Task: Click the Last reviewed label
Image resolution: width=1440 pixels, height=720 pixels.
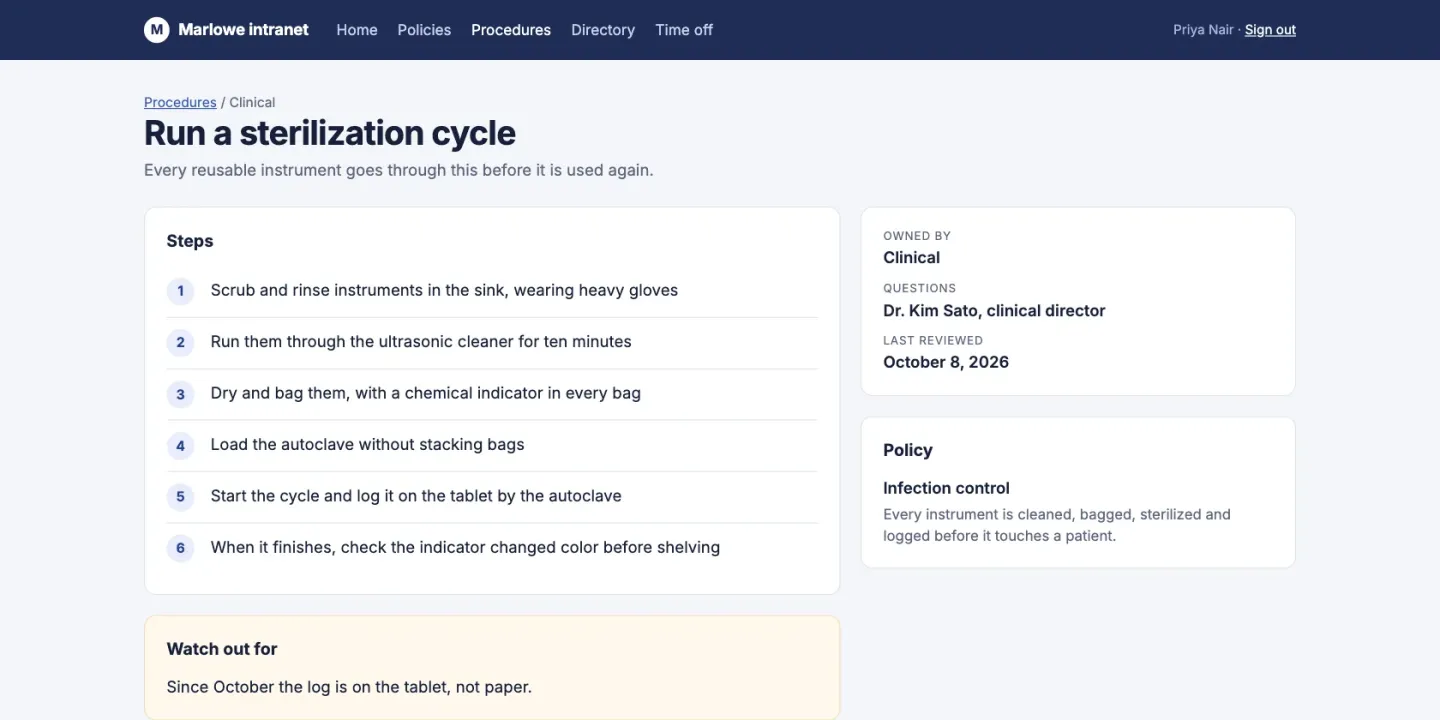Action: tap(933, 340)
